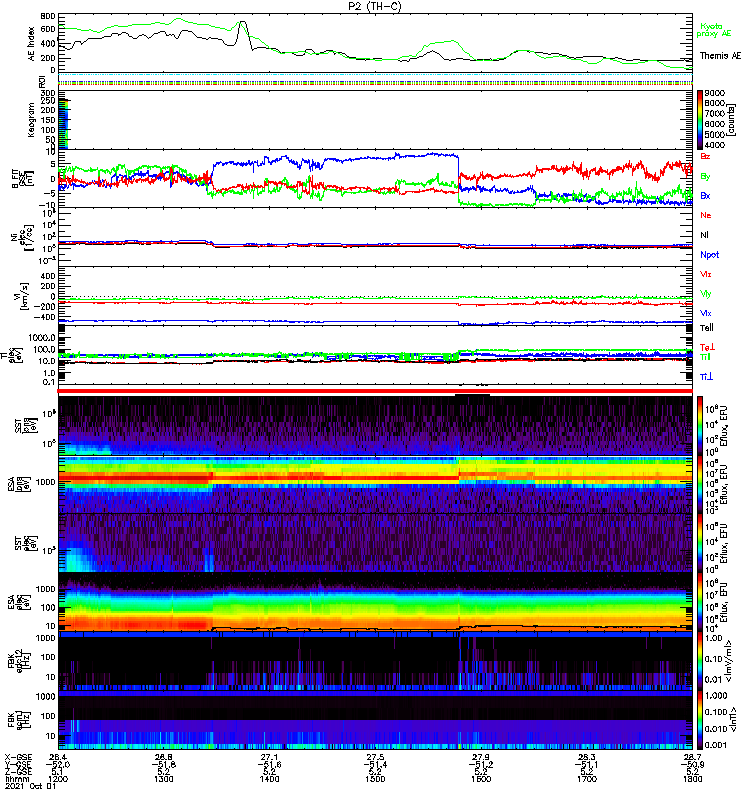750x800 pixels.
Task: Click the blue Bx legend label
Action: [x=705, y=195]
